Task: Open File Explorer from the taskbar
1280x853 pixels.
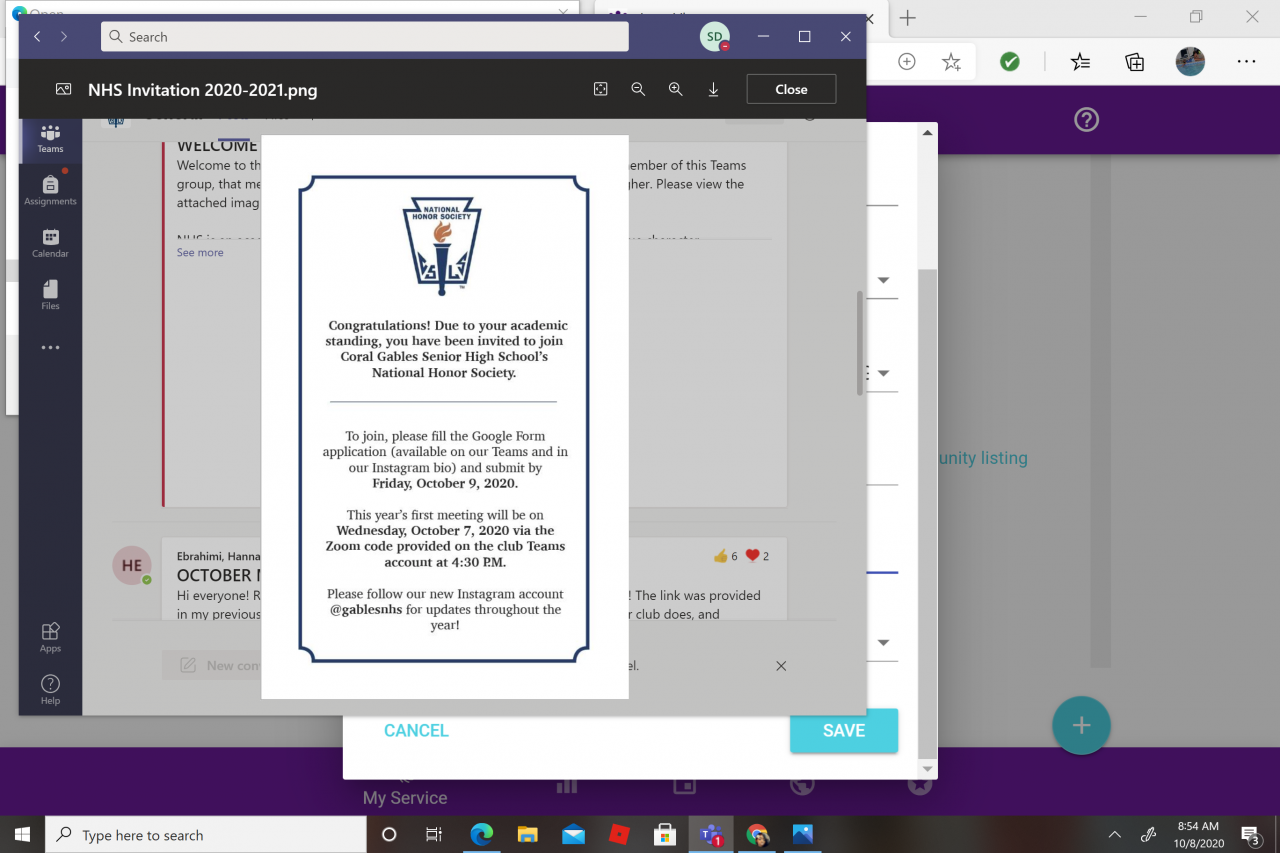Action: pos(528,834)
